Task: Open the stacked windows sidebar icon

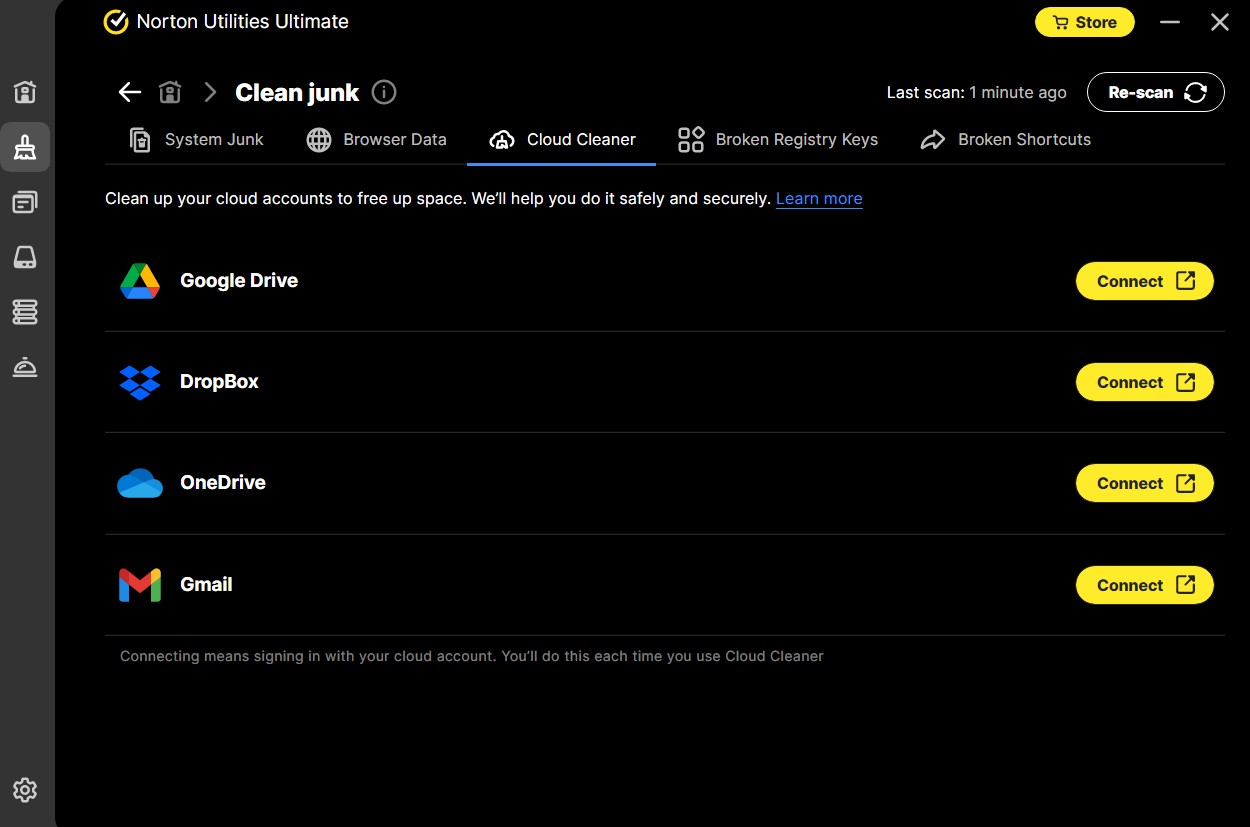Action: [x=25, y=202]
